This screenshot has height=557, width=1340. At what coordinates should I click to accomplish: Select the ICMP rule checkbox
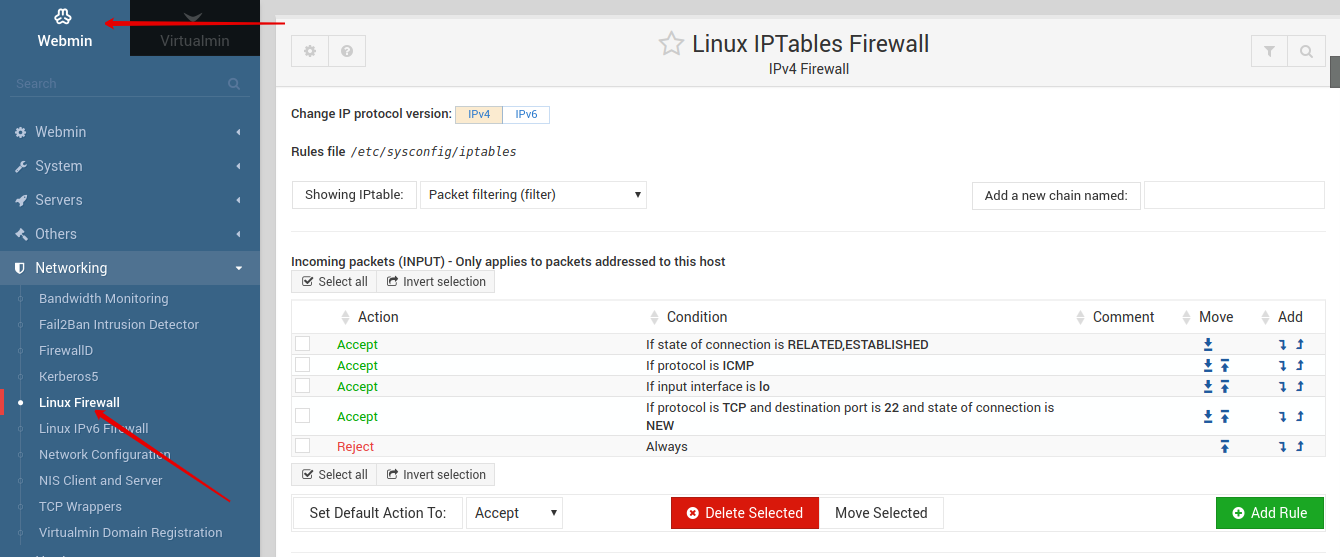[302, 365]
